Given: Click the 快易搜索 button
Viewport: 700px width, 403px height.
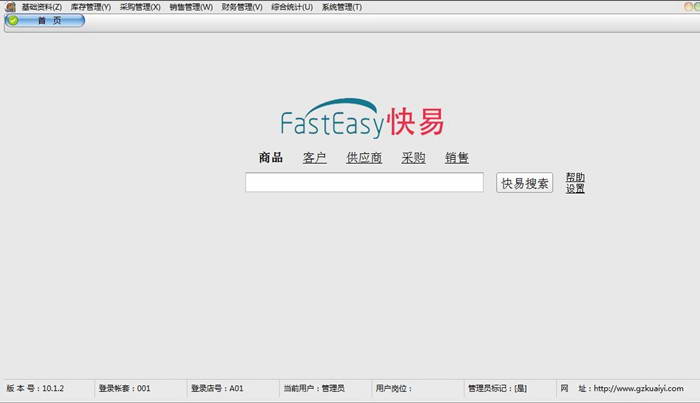Looking at the screenshot, I should [x=525, y=183].
